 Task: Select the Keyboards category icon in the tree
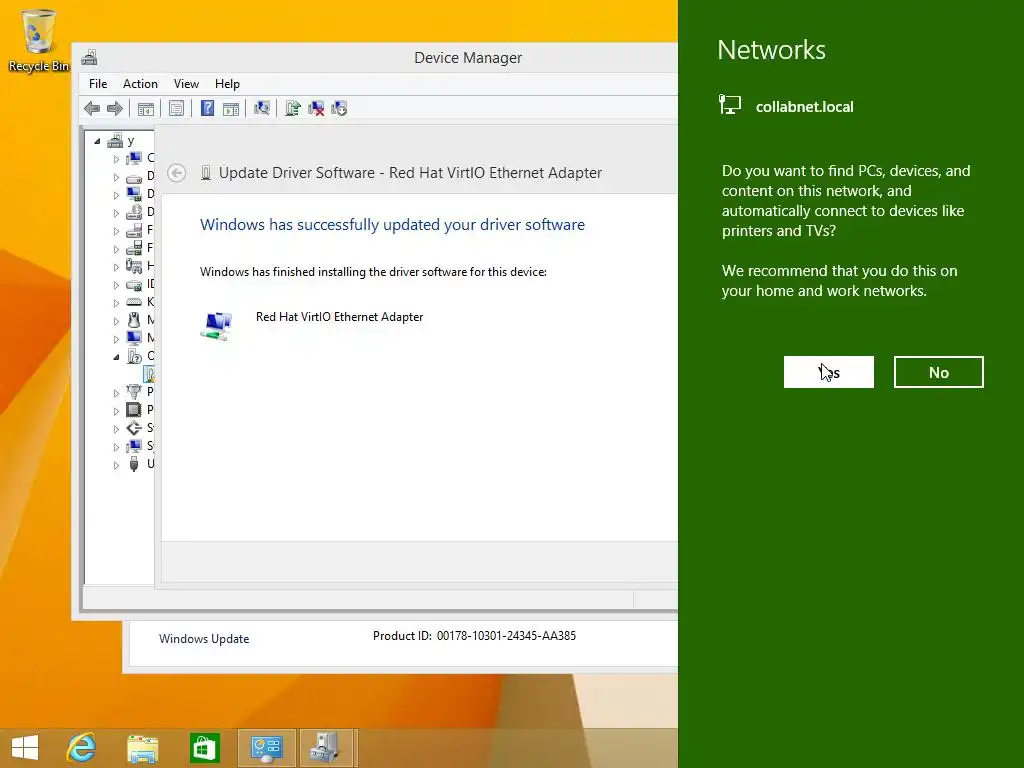pos(134,302)
